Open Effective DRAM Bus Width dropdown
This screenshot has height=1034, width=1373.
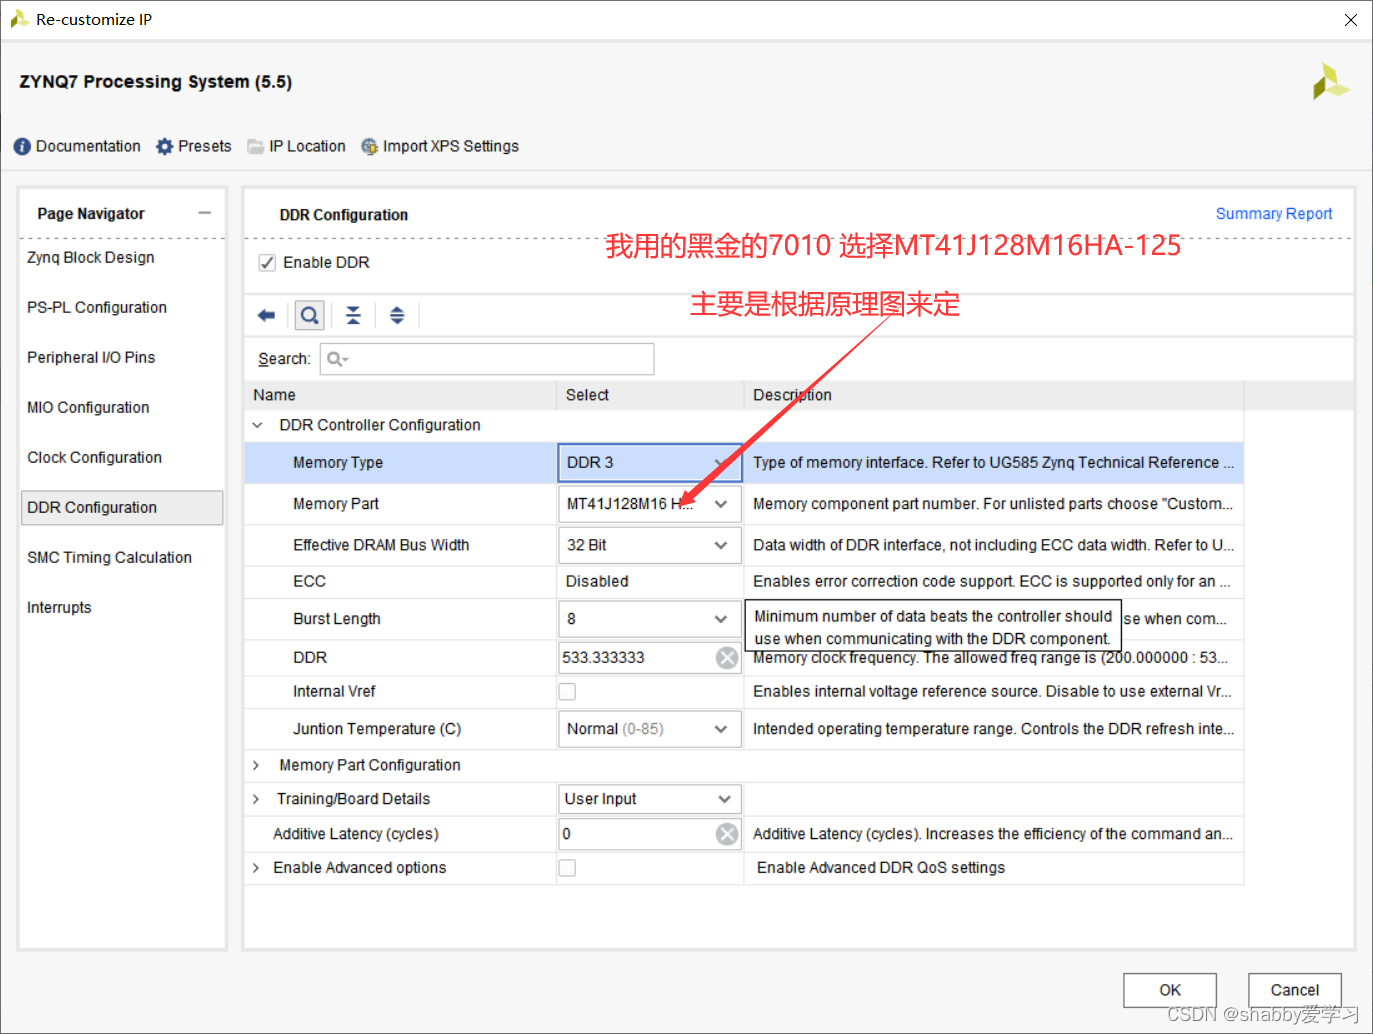click(x=650, y=545)
